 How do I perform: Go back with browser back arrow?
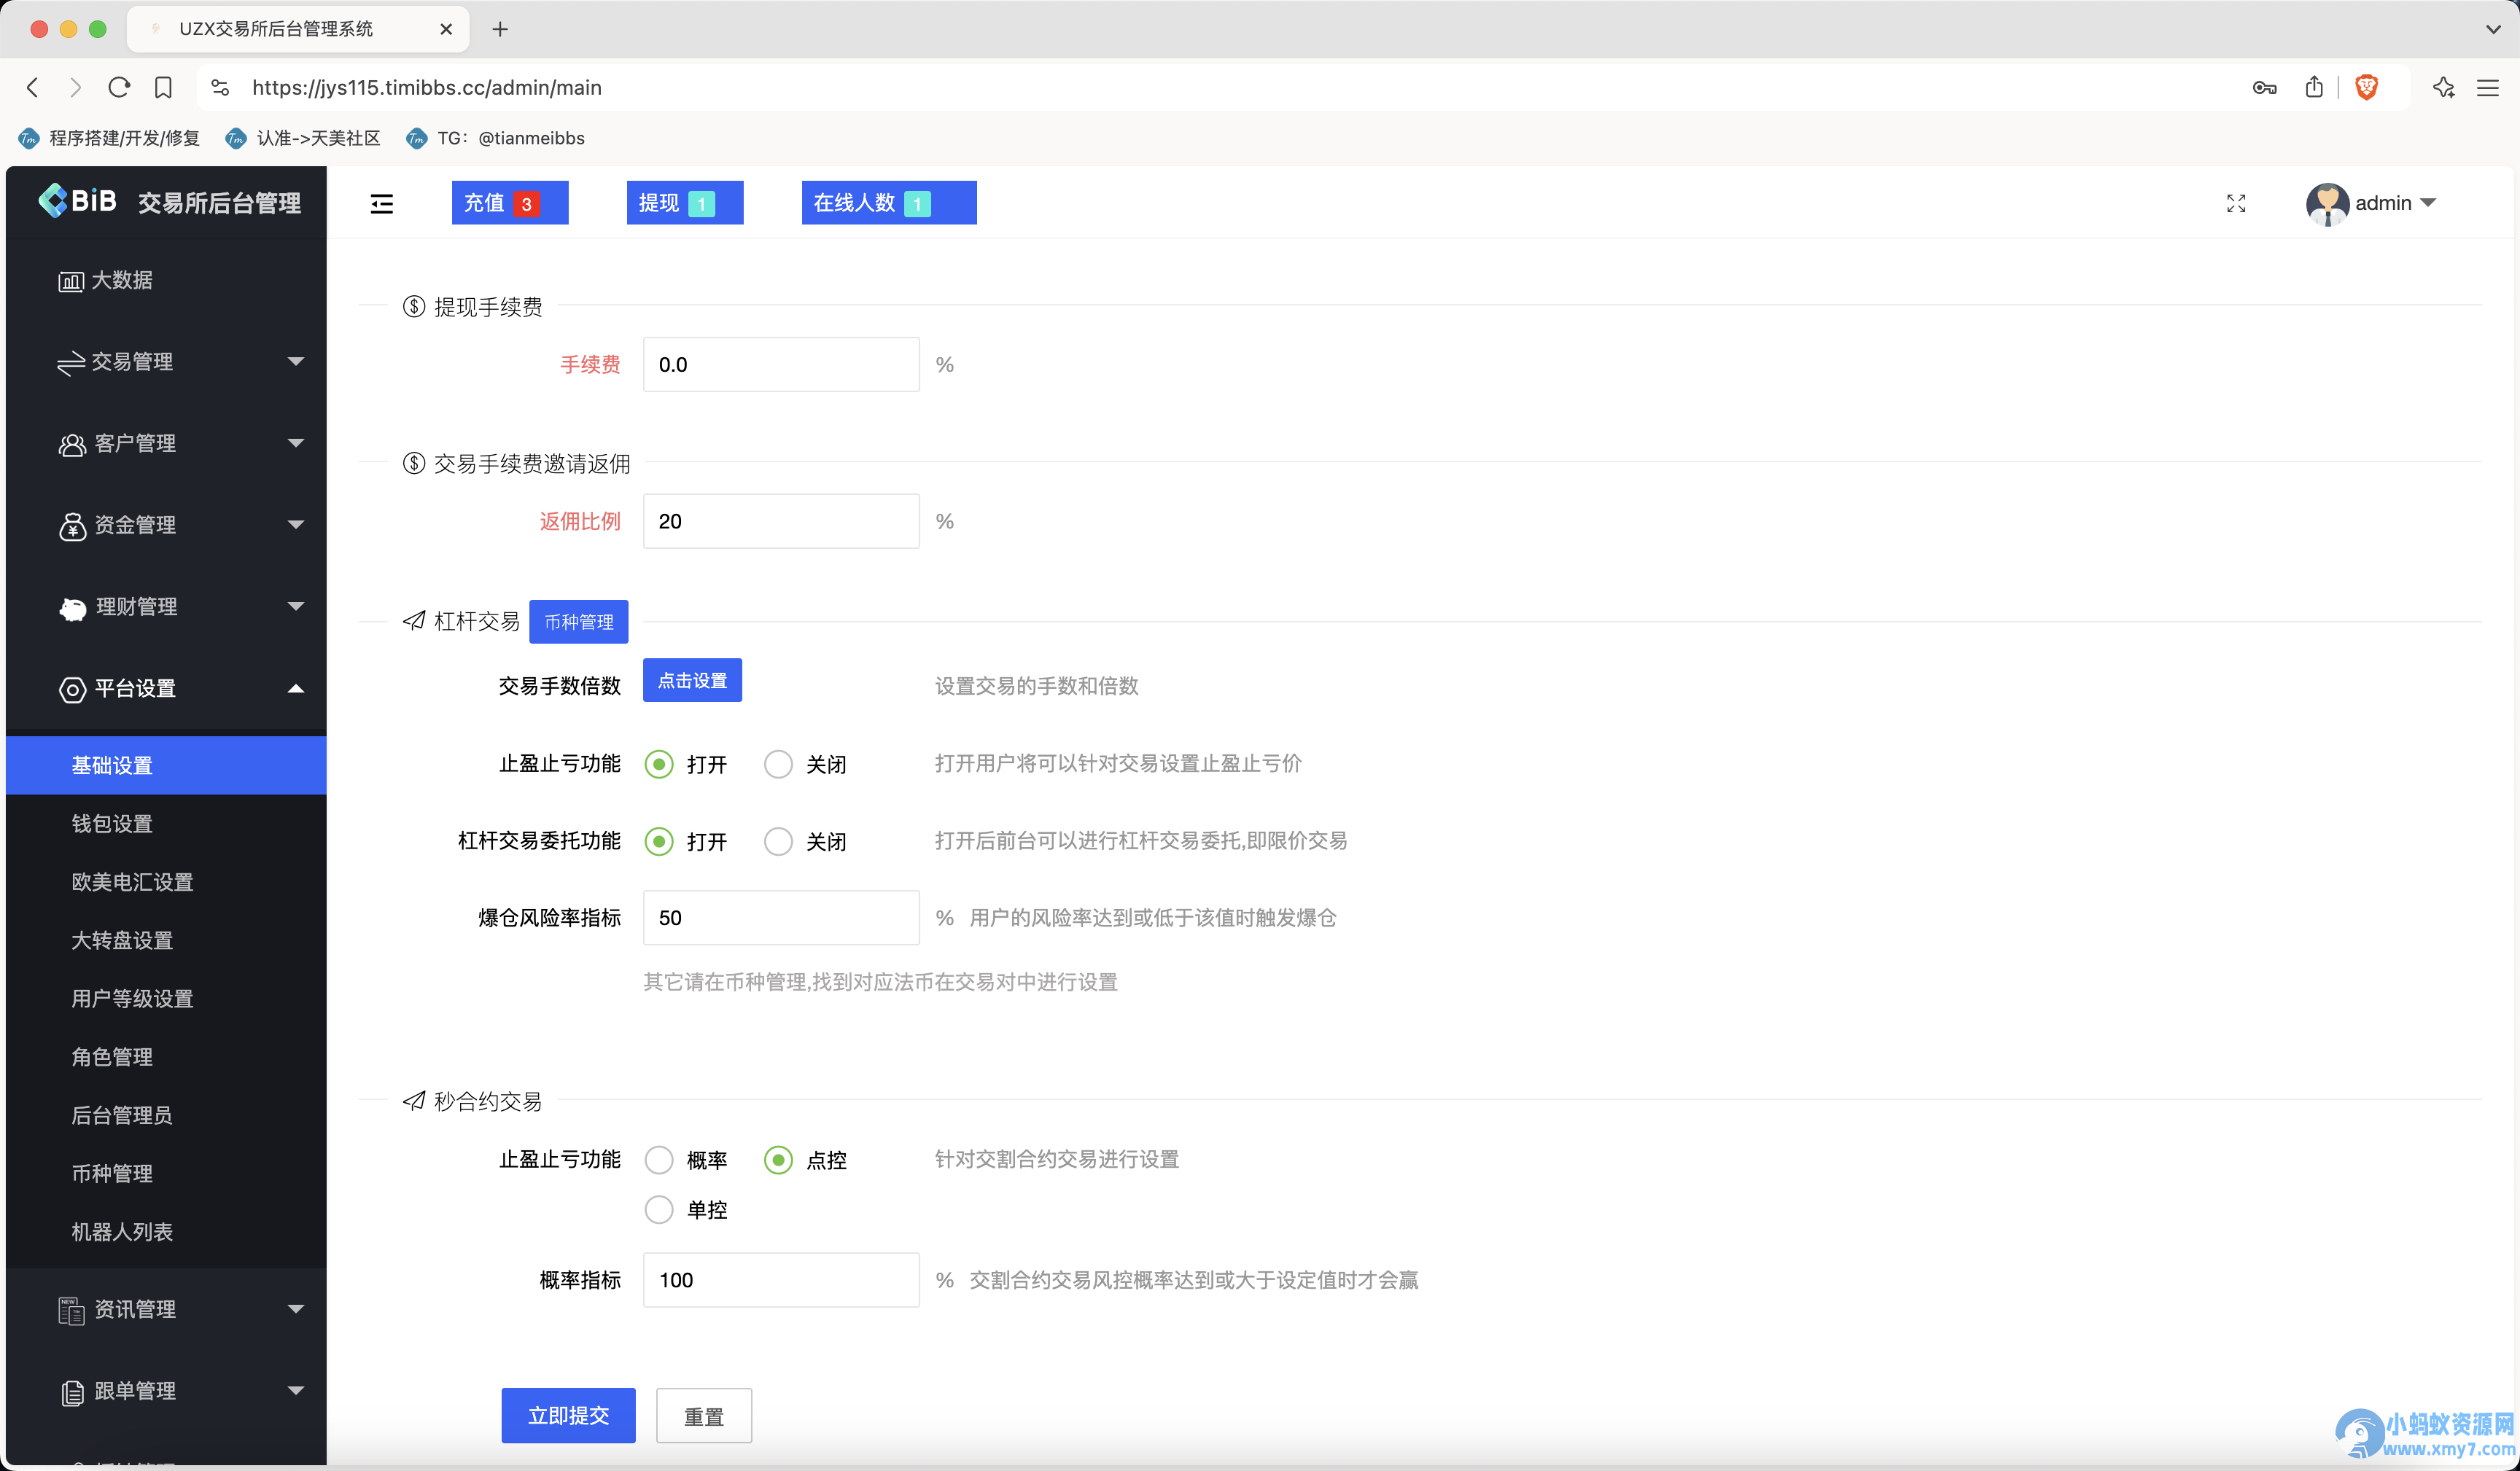[x=33, y=88]
